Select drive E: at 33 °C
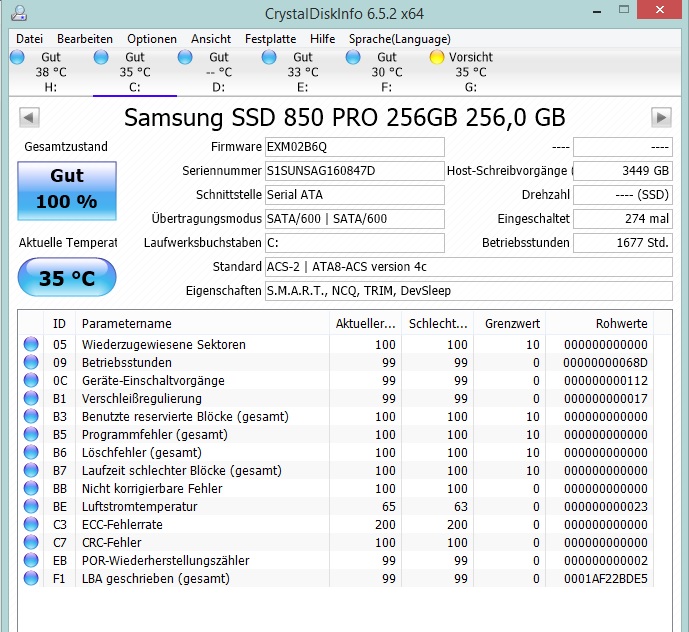Viewport: 689px width, 632px height. [x=303, y=72]
